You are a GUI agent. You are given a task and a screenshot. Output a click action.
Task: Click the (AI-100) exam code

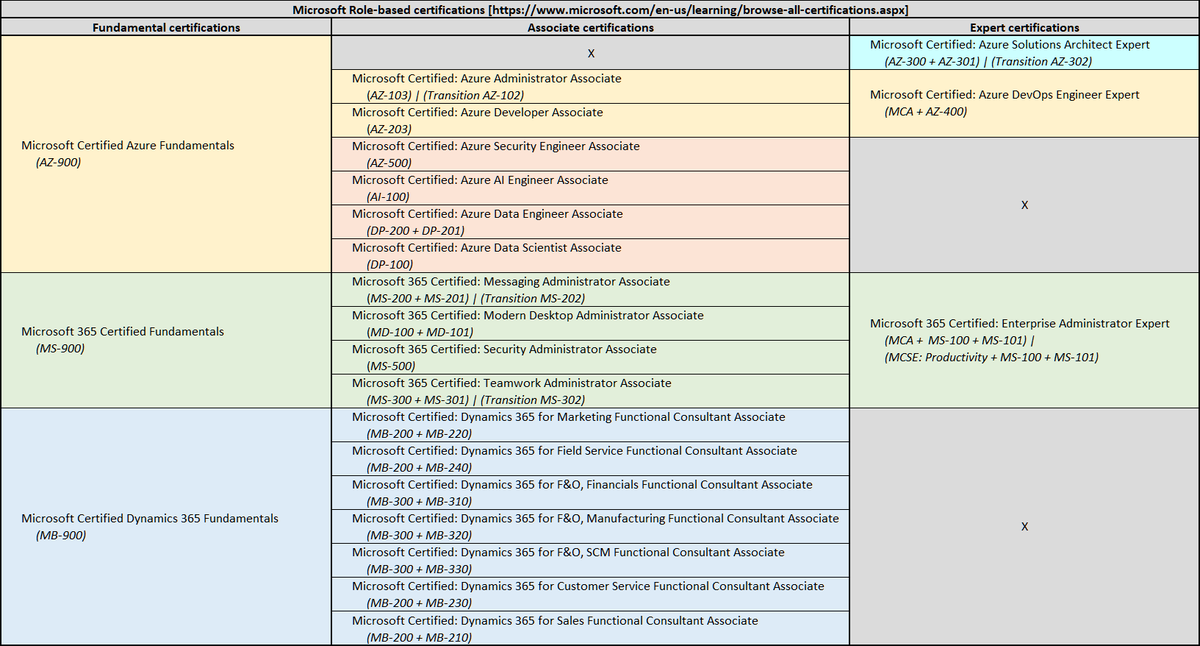point(387,197)
